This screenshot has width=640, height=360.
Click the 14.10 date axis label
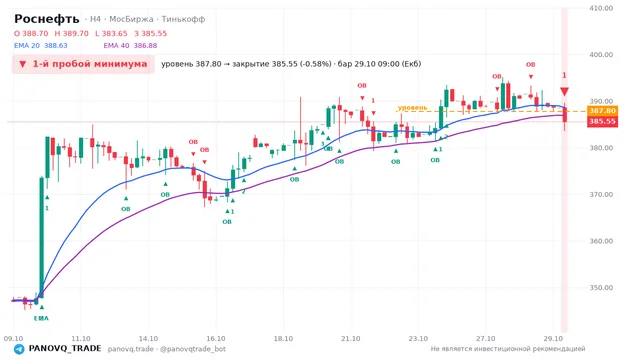(x=148, y=339)
